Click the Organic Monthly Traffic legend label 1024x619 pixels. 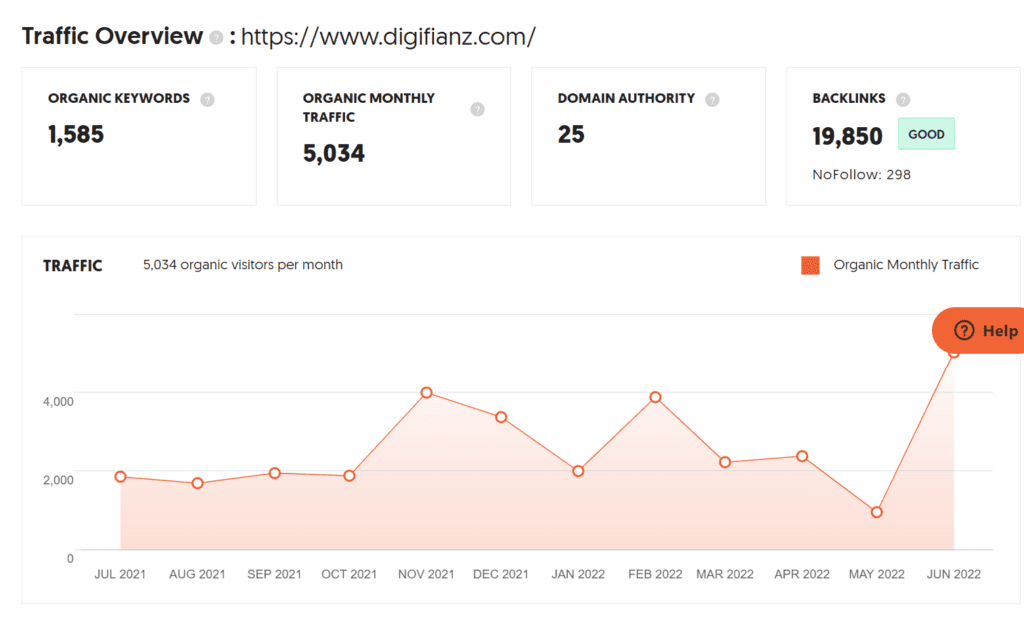906,264
